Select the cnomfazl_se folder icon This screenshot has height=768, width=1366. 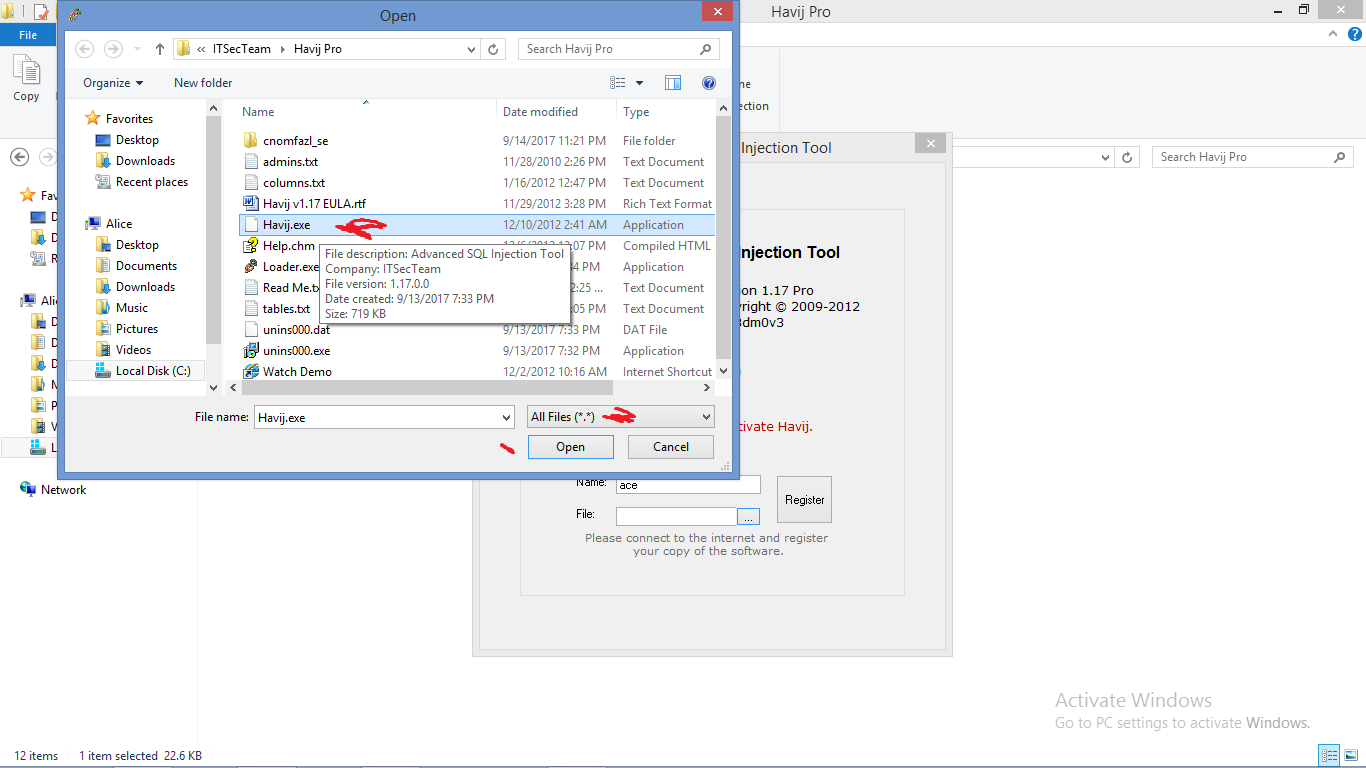[251, 141]
